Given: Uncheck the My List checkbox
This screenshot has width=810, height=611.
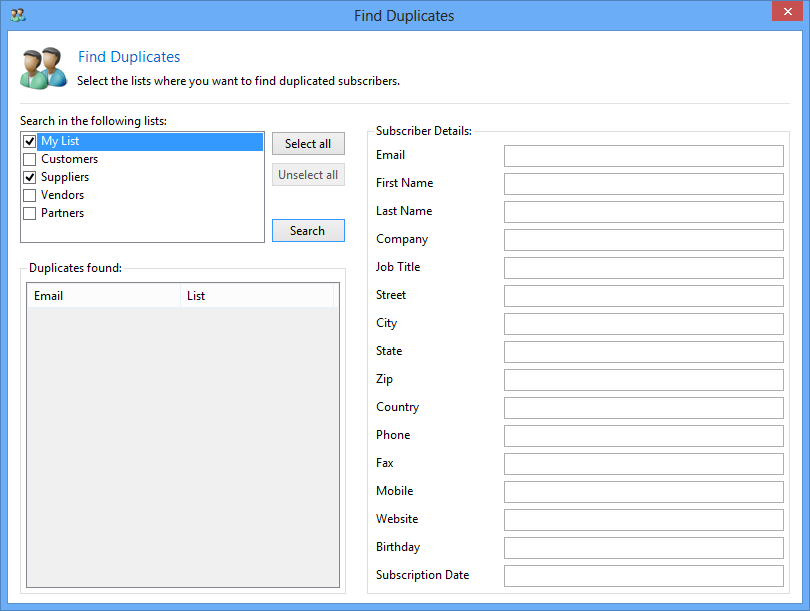Looking at the screenshot, I should 30,142.
